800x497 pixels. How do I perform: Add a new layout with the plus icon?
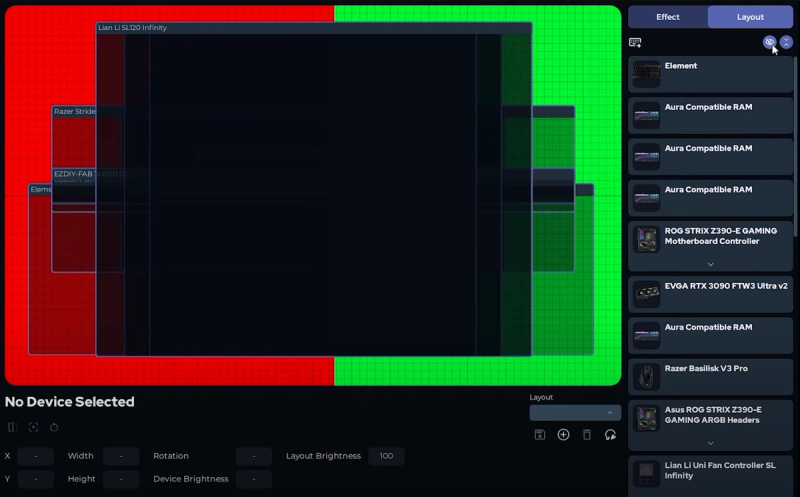tap(563, 435)
